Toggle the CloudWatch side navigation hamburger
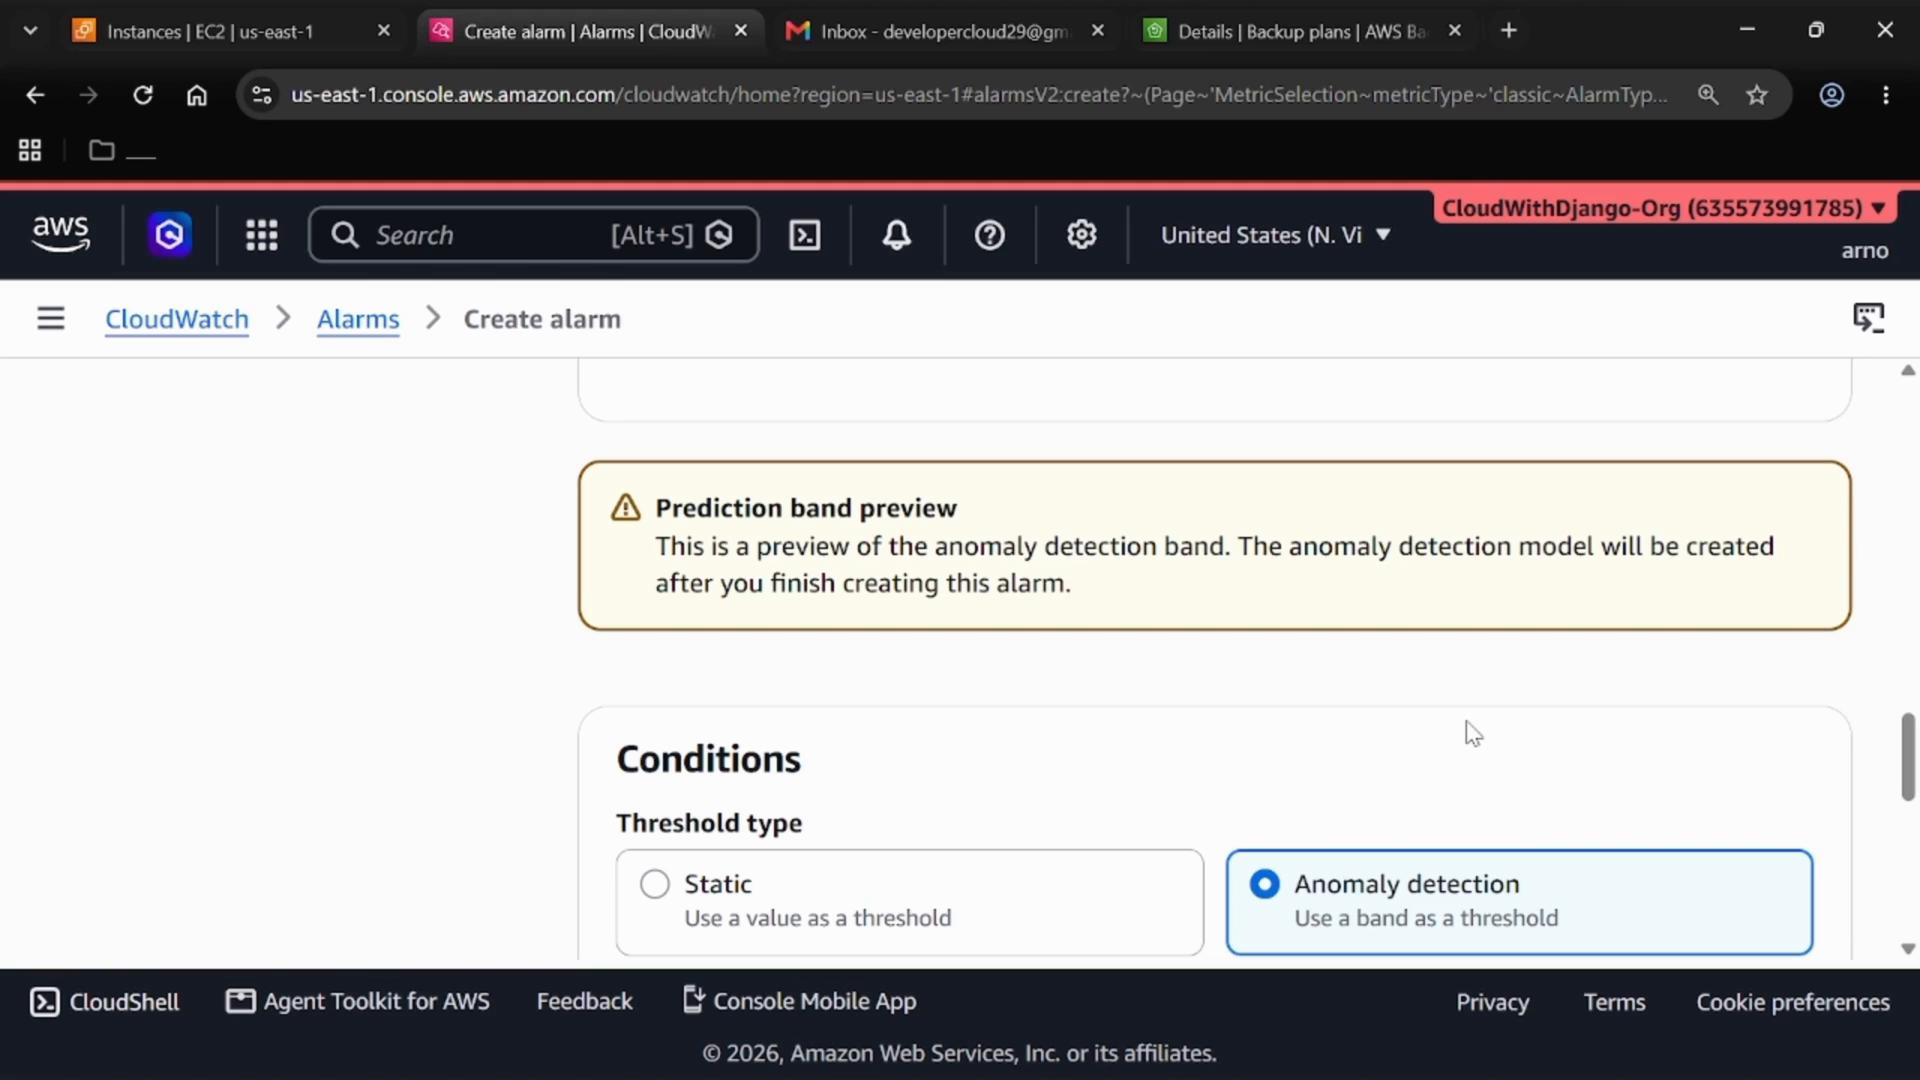Screen dimensions: 1920x1080 [51, 318]
